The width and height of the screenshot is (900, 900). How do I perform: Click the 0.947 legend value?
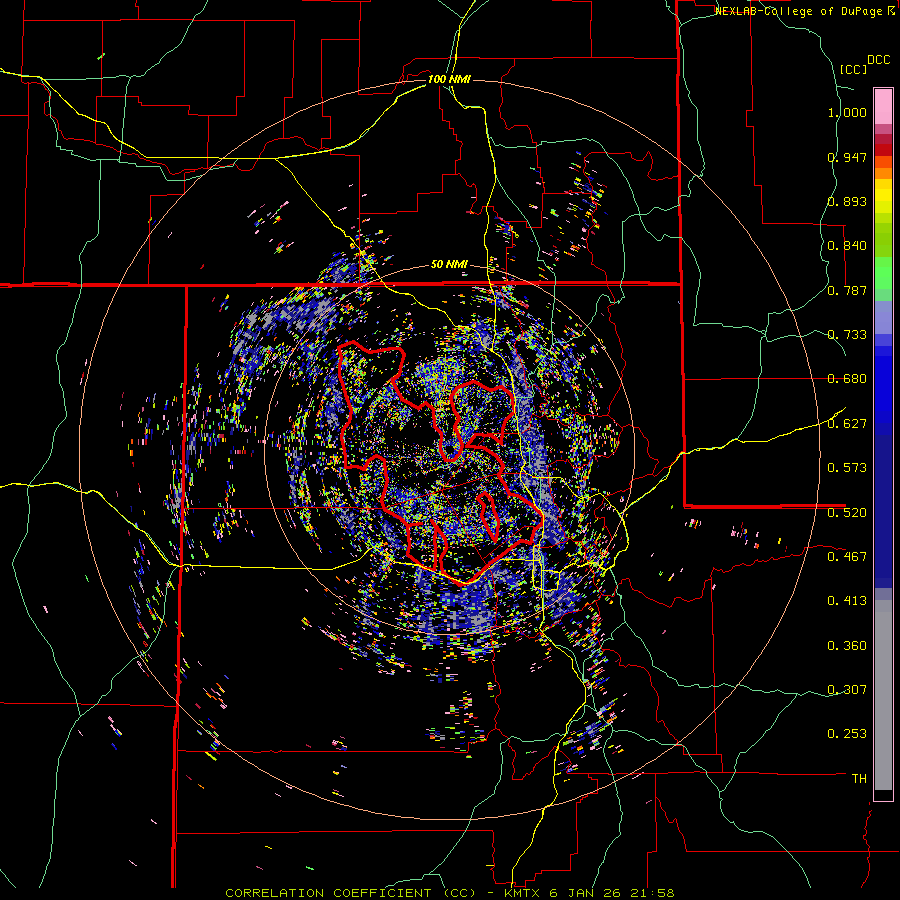click(847, 157)
